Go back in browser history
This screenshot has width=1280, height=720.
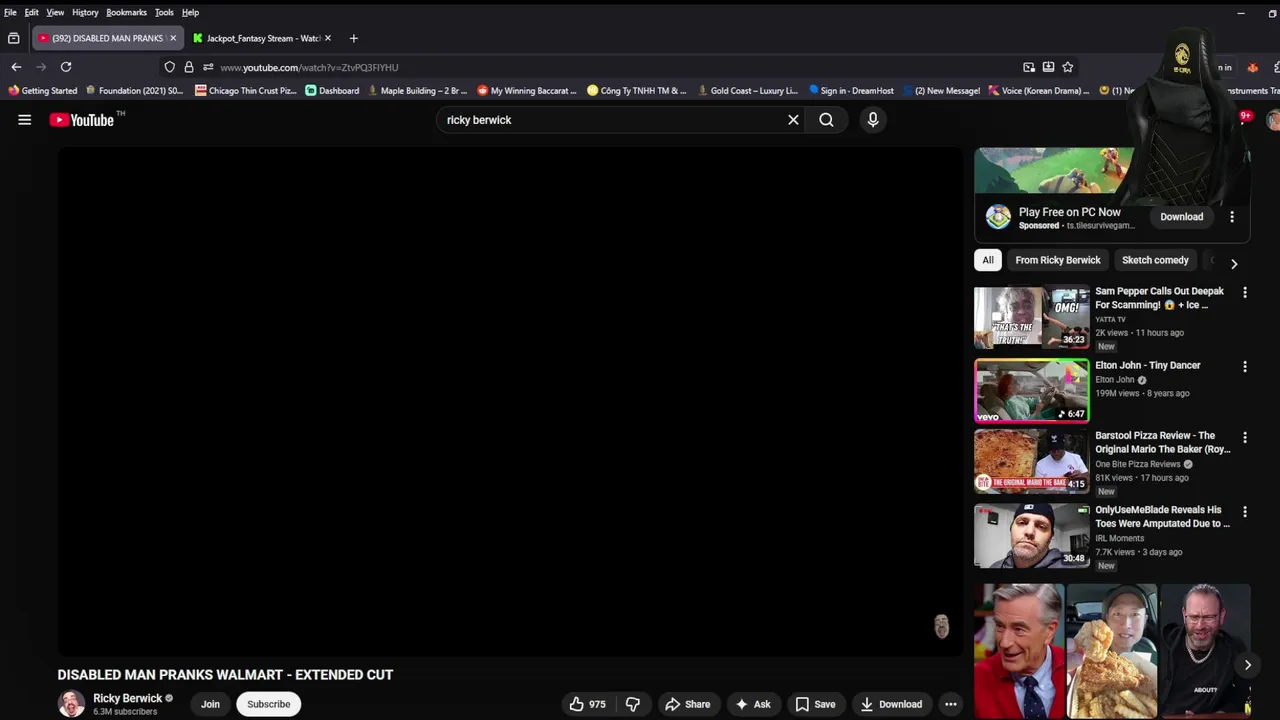pos(16,67)
